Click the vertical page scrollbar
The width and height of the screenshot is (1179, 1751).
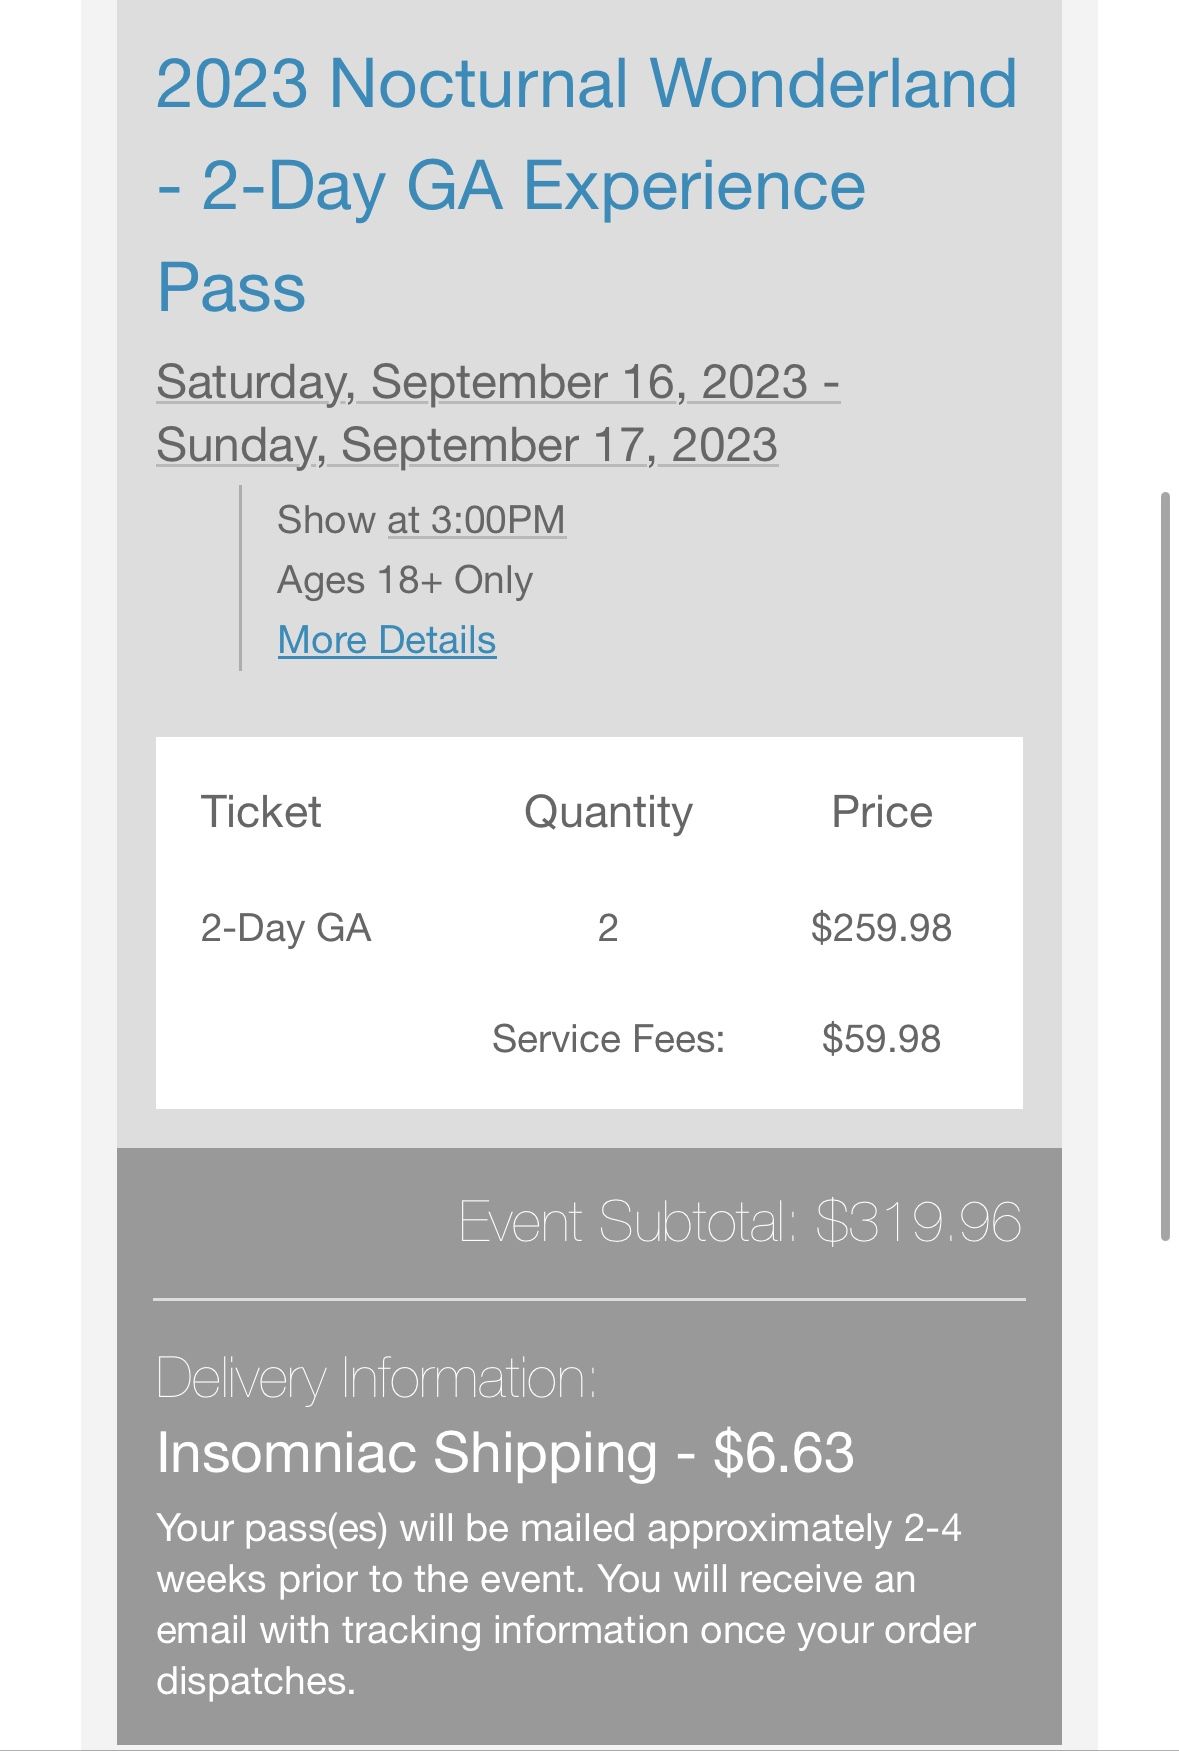click(x=1165, y=865)
